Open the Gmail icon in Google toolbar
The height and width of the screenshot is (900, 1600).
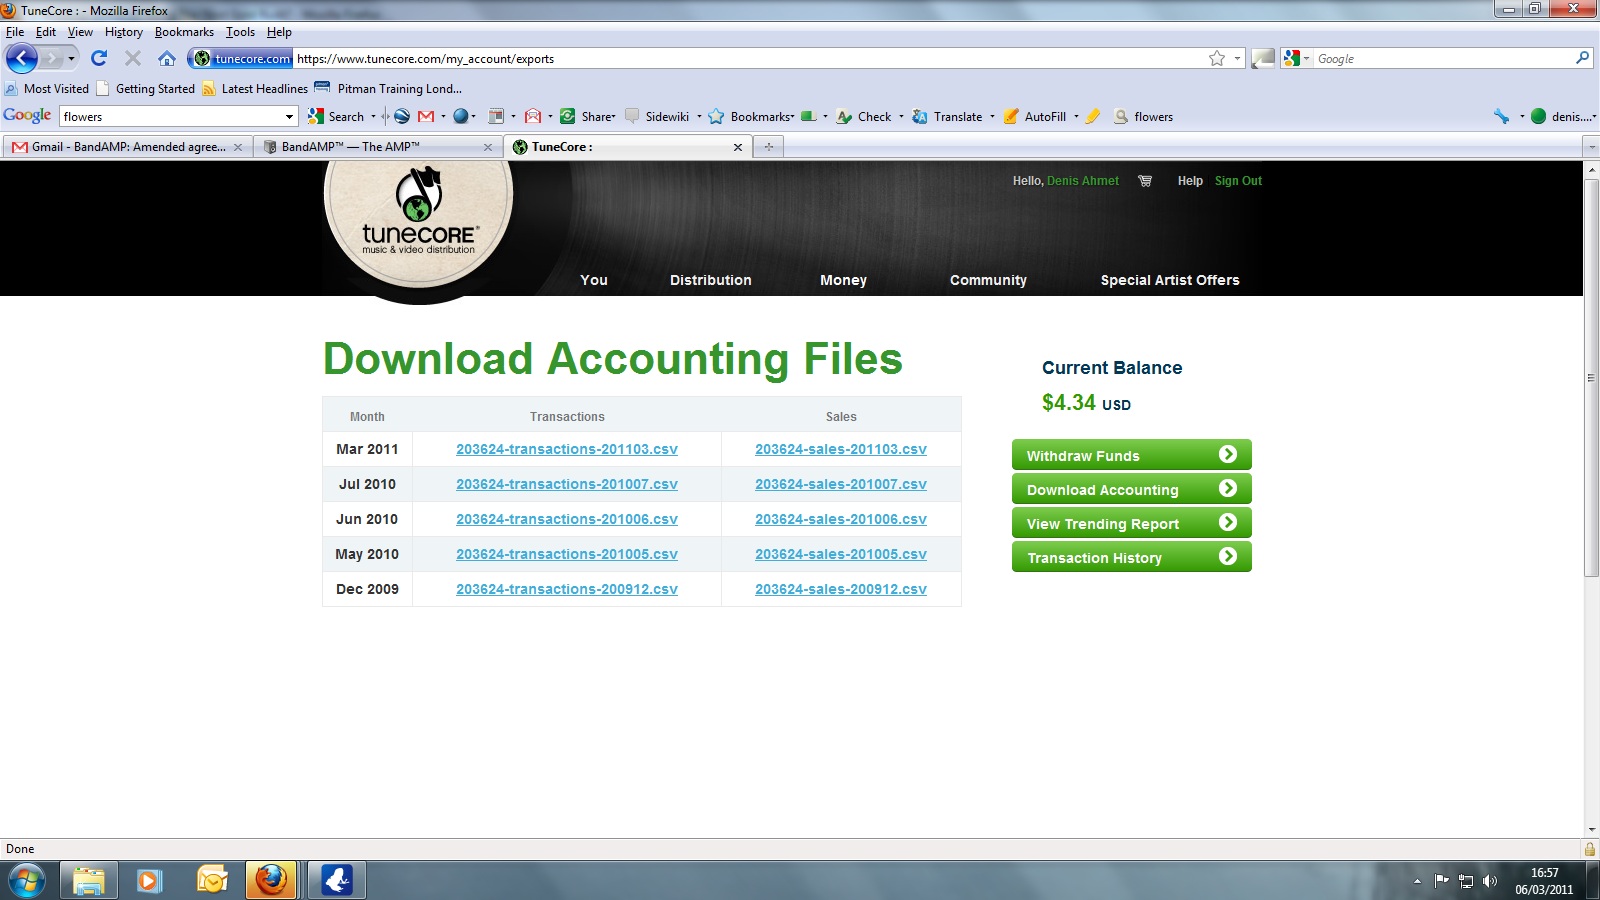click(426, 116)
